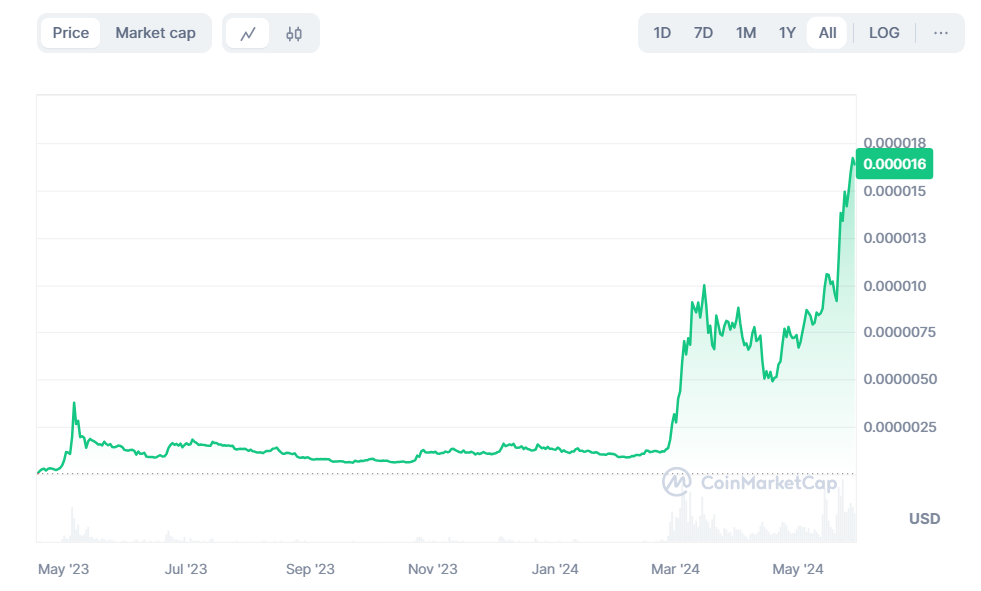981x591 pixels.
Task: Toggle LOG scale on chart
Action: [884, 33]
